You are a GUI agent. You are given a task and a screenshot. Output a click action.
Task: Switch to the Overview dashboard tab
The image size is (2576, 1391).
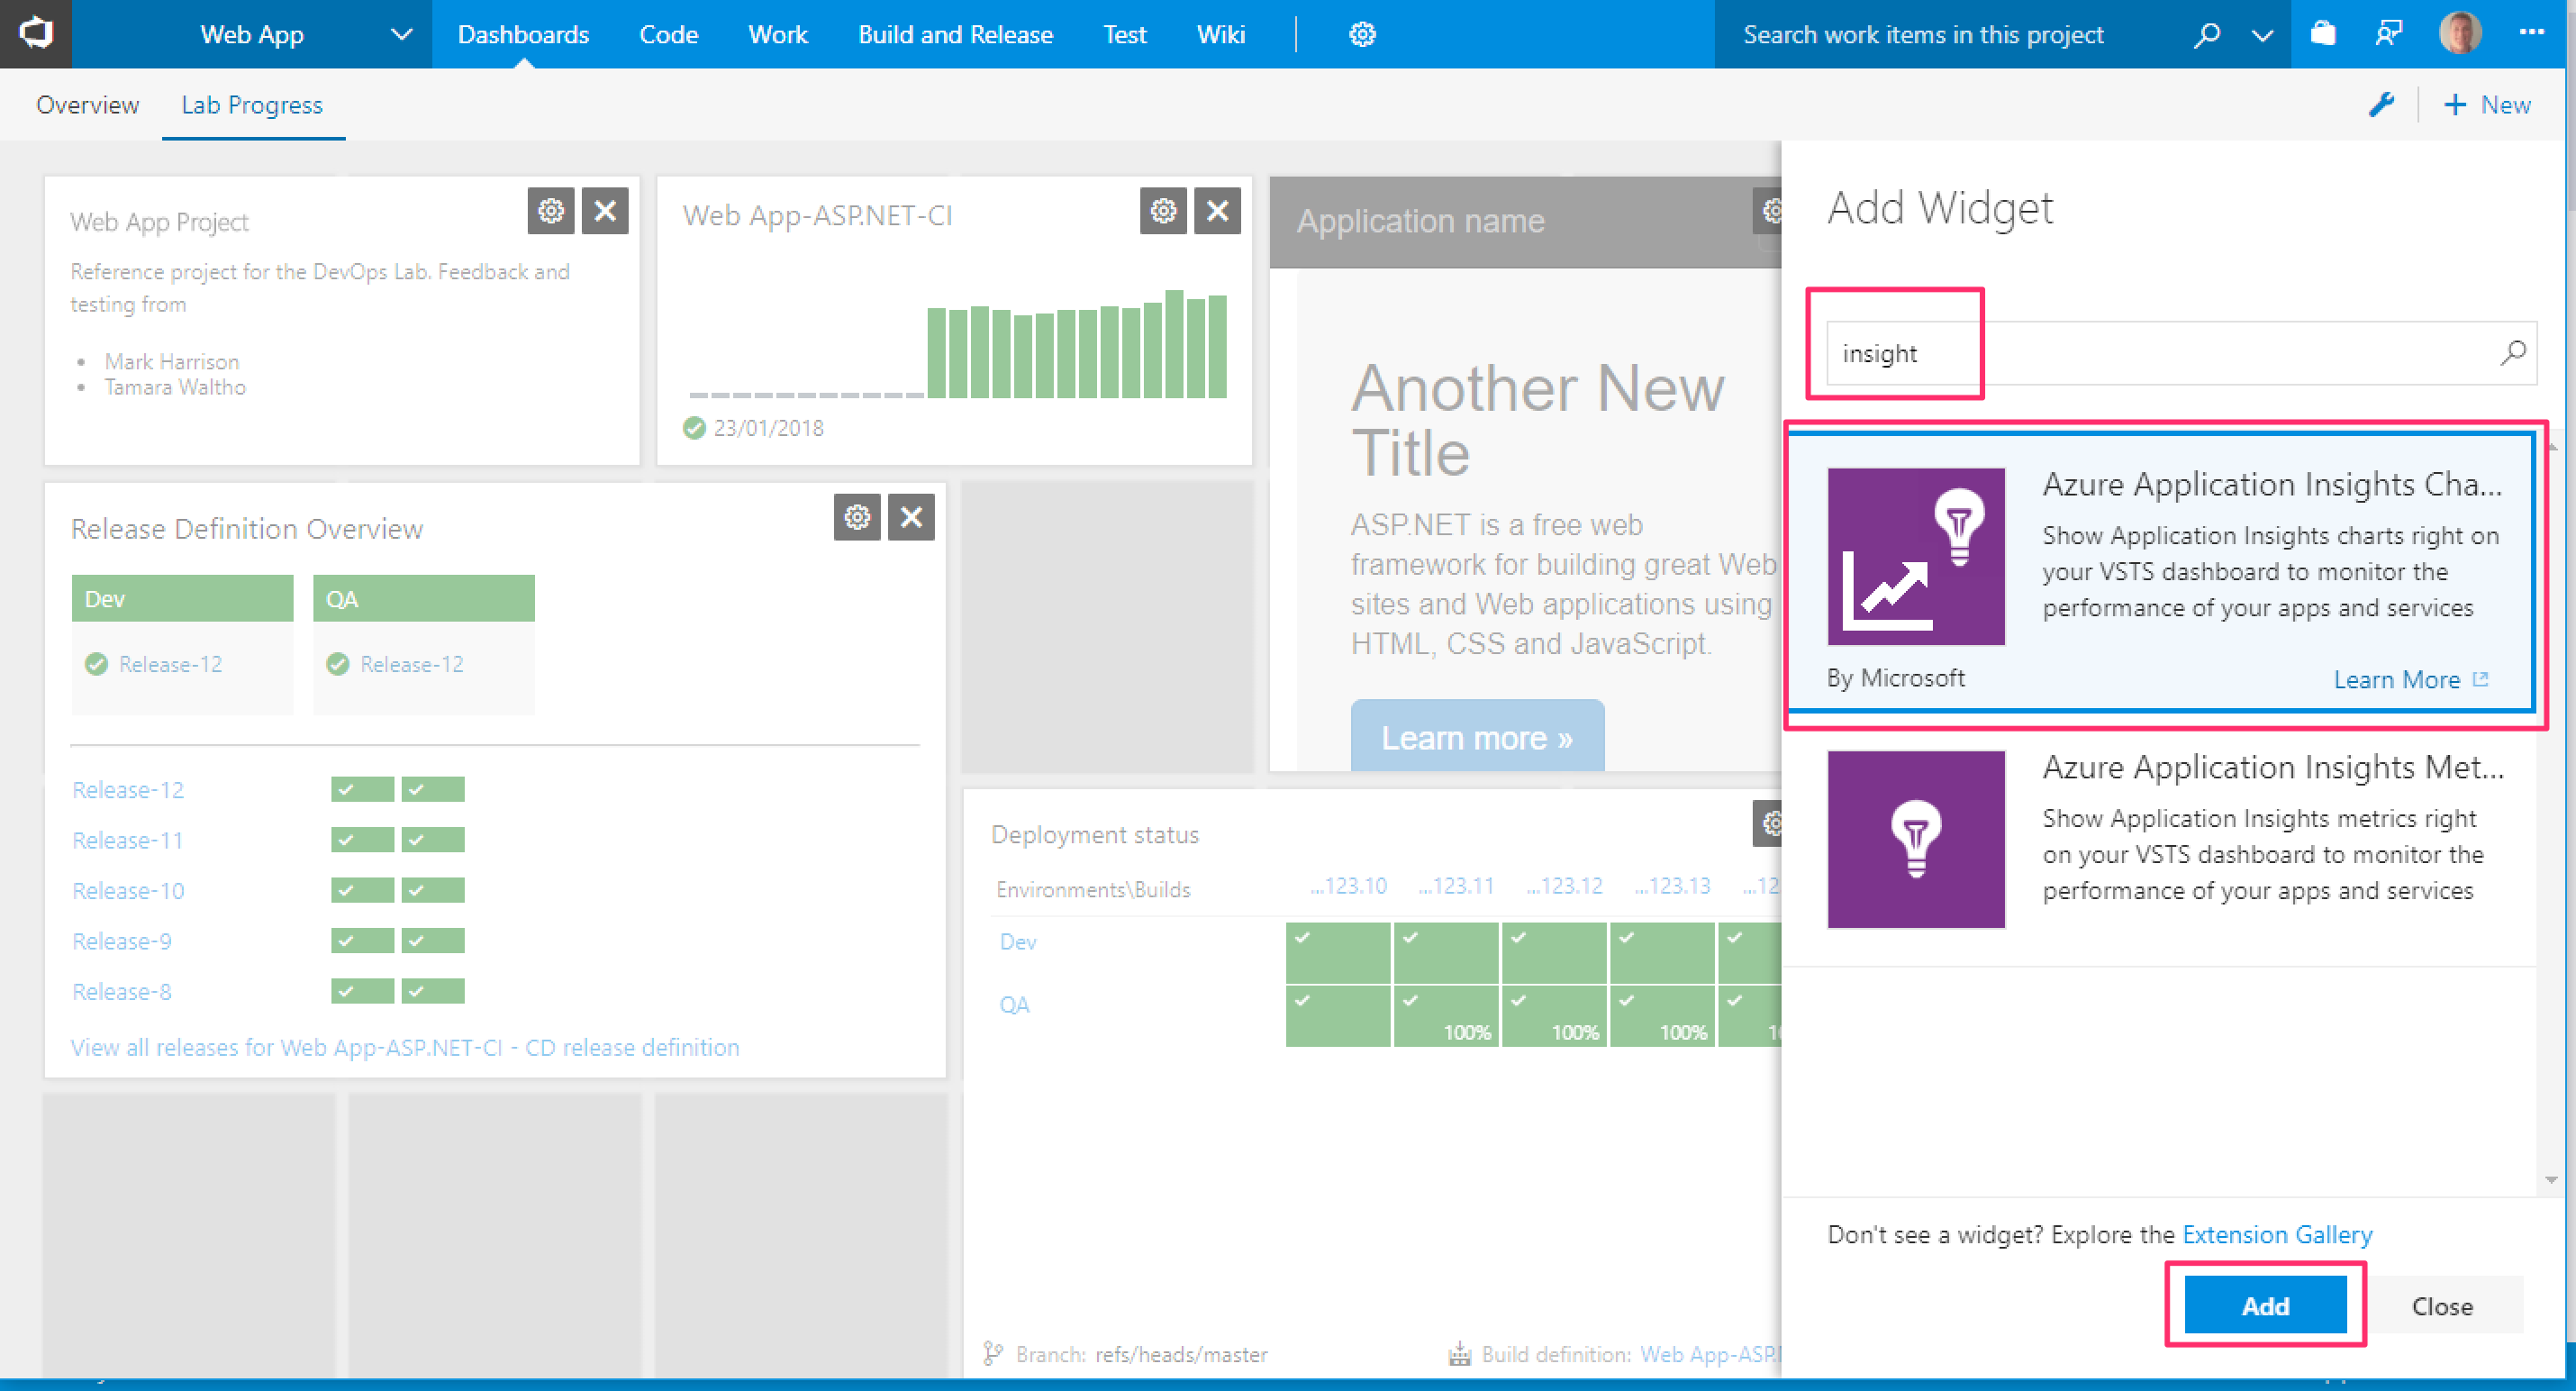point(87,105)
